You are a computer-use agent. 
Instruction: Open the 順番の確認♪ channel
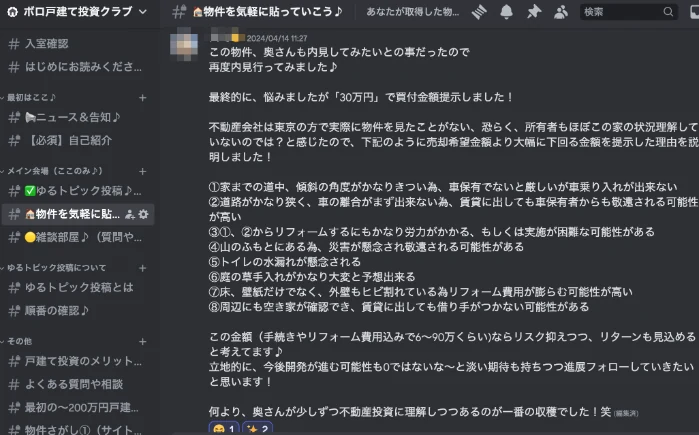point(78,311)
